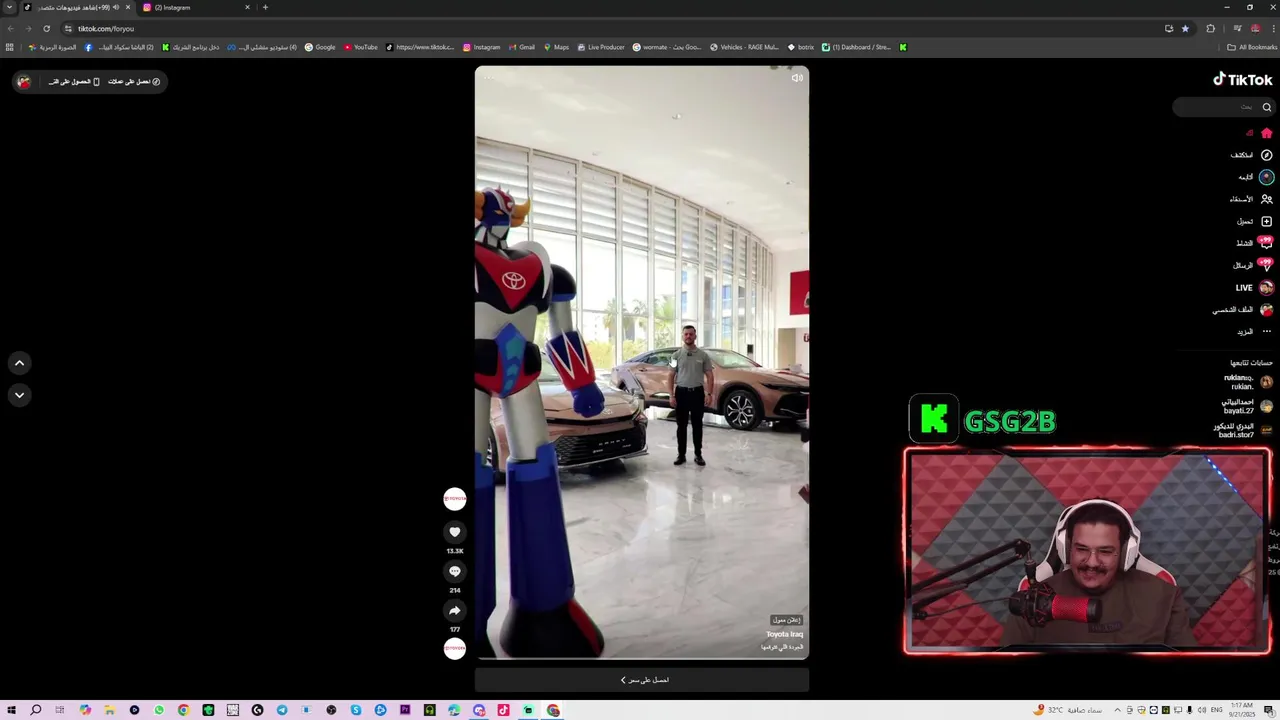Viewport: 1280px width, 720px height.
Task: Open the badri.stor7 followed account
Action: (1244, 430)
